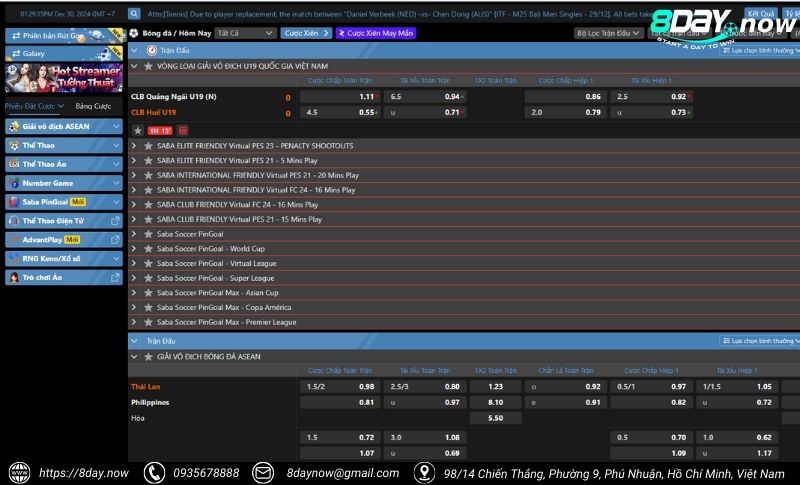Click the star icon under CLB Huế U19

tap(138, 130)
